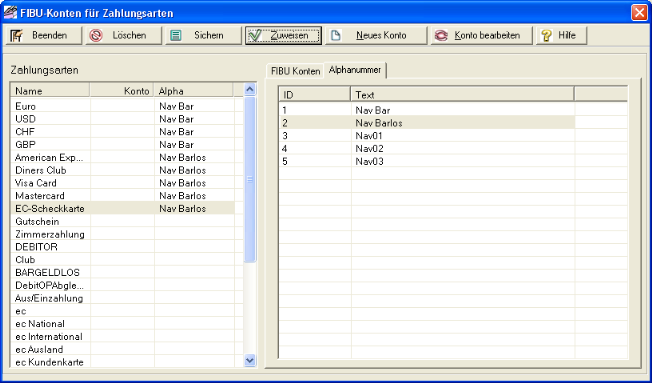652x383 pixels.
Task: Close the FIBU-Konten window
Action: click(x=639, y=13)
